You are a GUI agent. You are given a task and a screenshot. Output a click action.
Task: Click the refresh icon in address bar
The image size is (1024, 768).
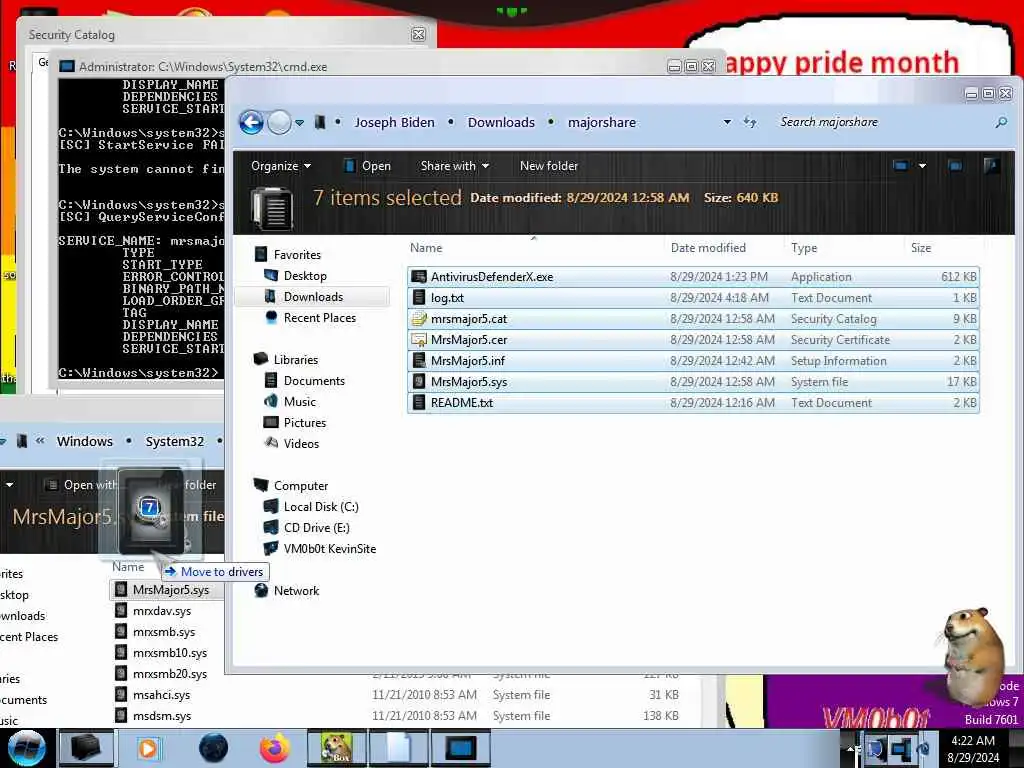tap(750, 122)
